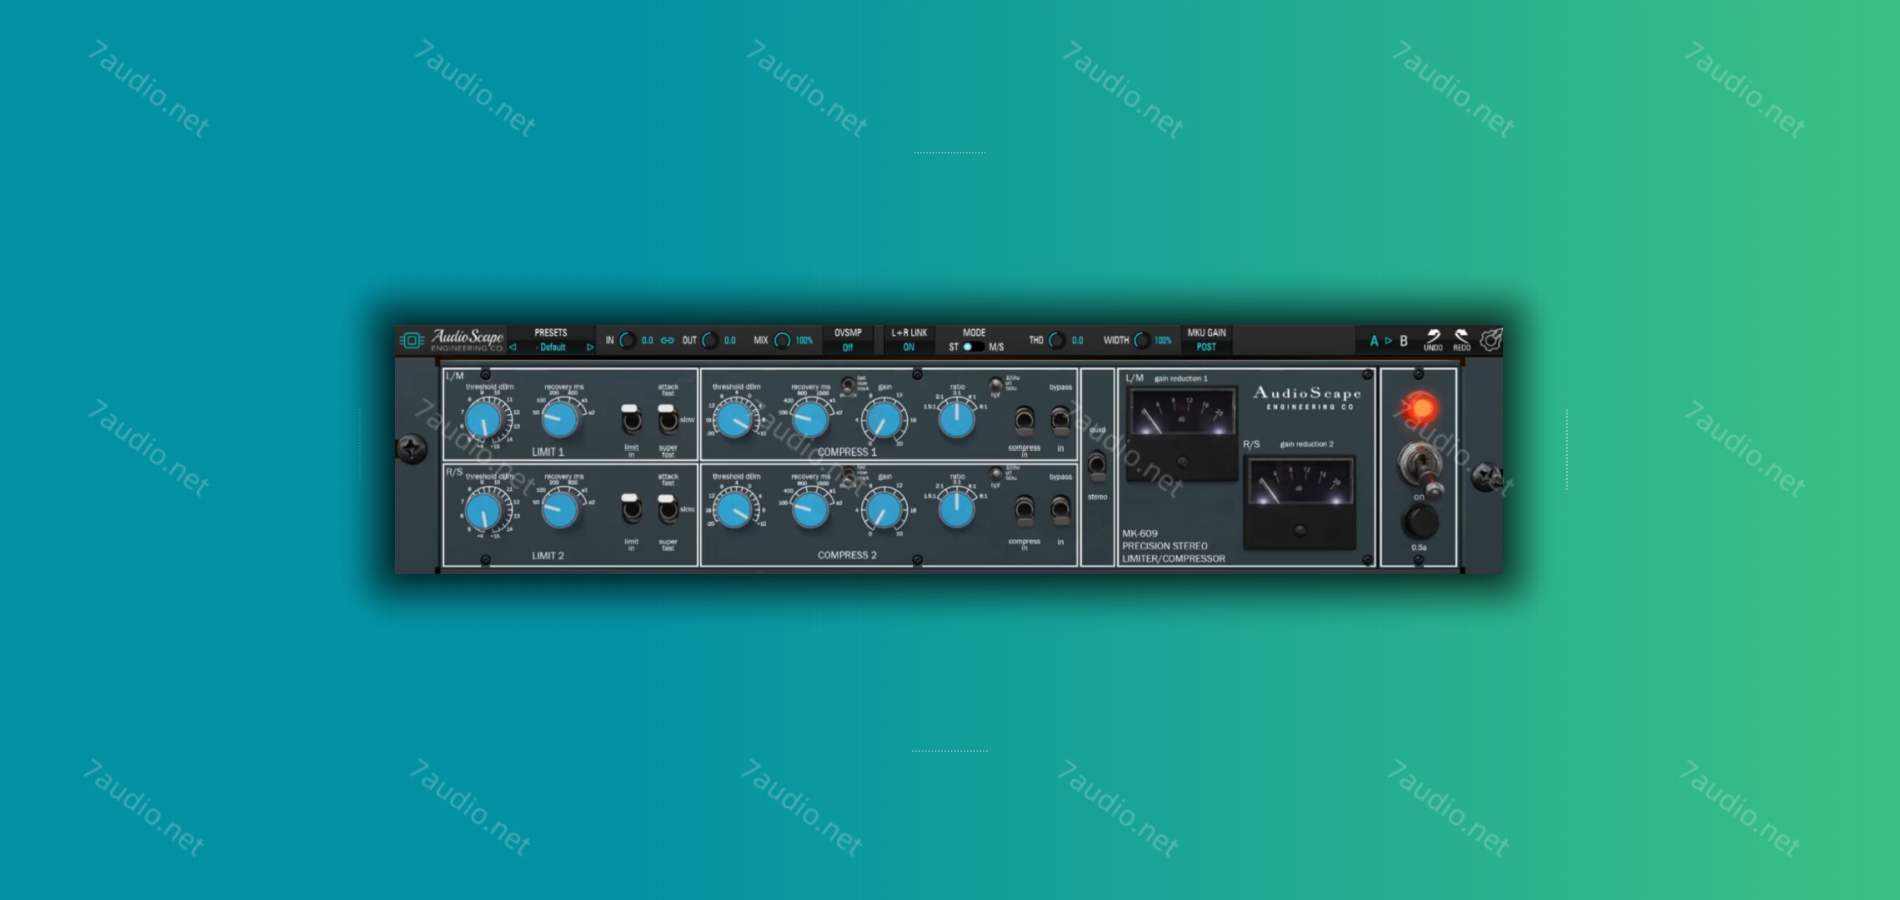The image size is (1900, 900).
Task: Click the gain reduction 1 VU meter
Action: [1181, 432]
